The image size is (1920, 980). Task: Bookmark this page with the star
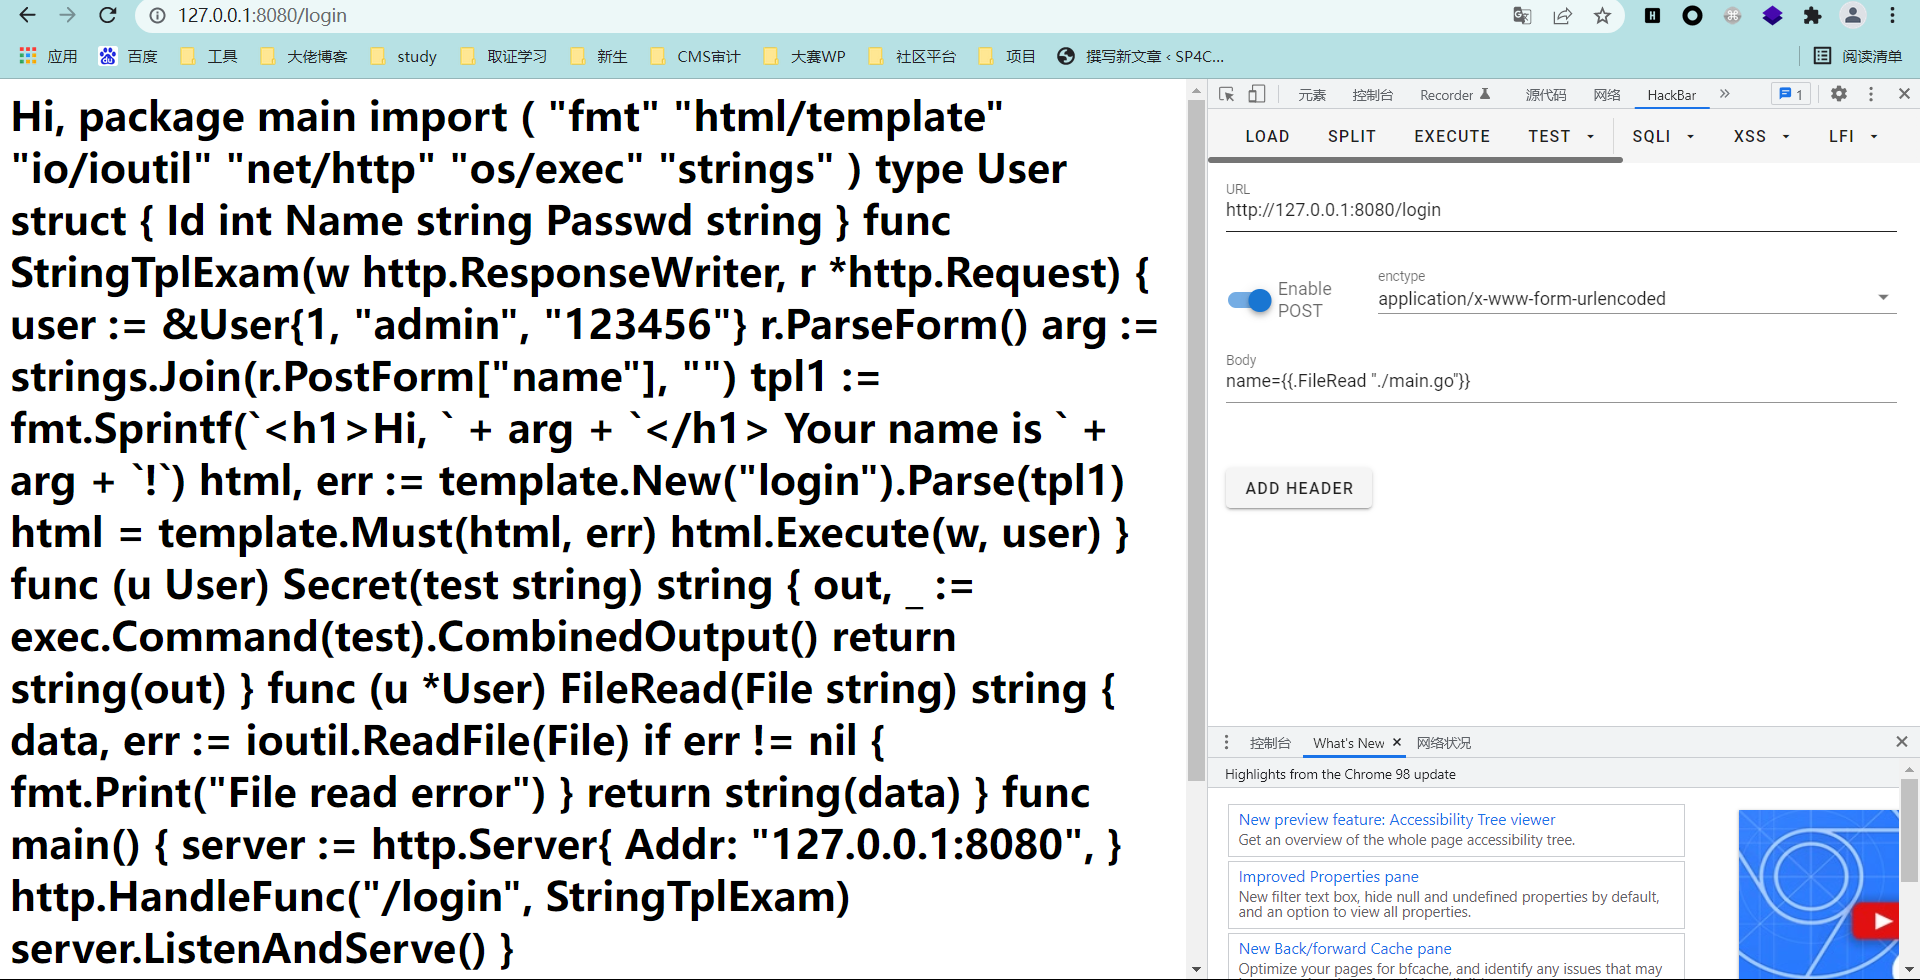1602,15
